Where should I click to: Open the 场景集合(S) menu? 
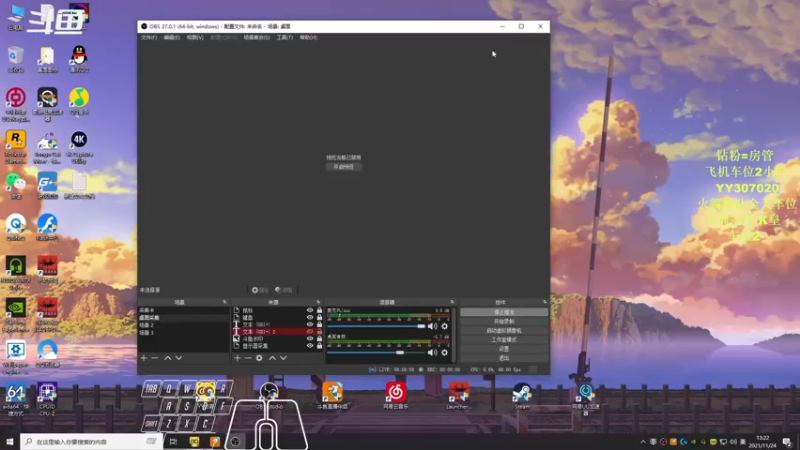[257, 37]
